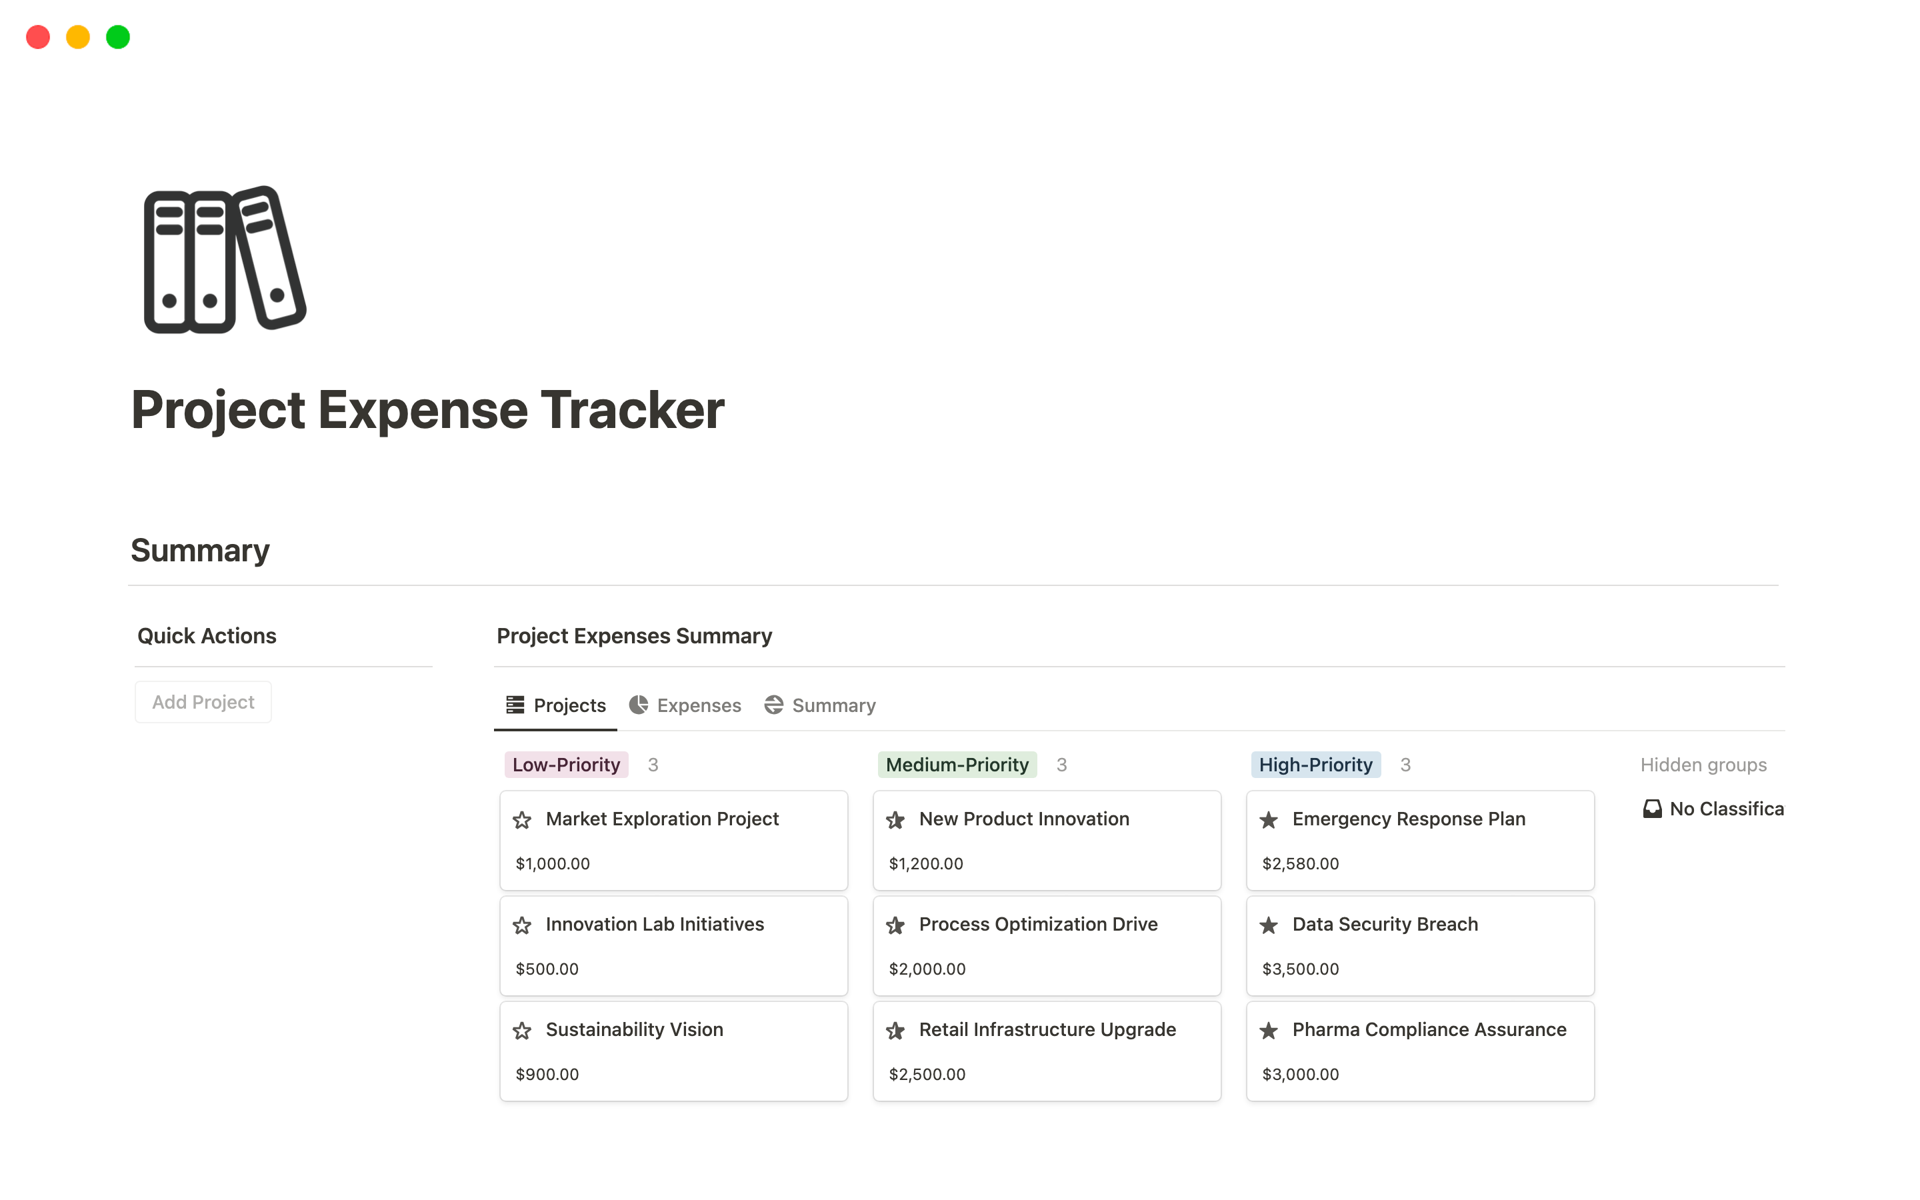Click the star icon on Process Optimization Drive
This screenshot has height=1200, width=1920.
[895, 925]
